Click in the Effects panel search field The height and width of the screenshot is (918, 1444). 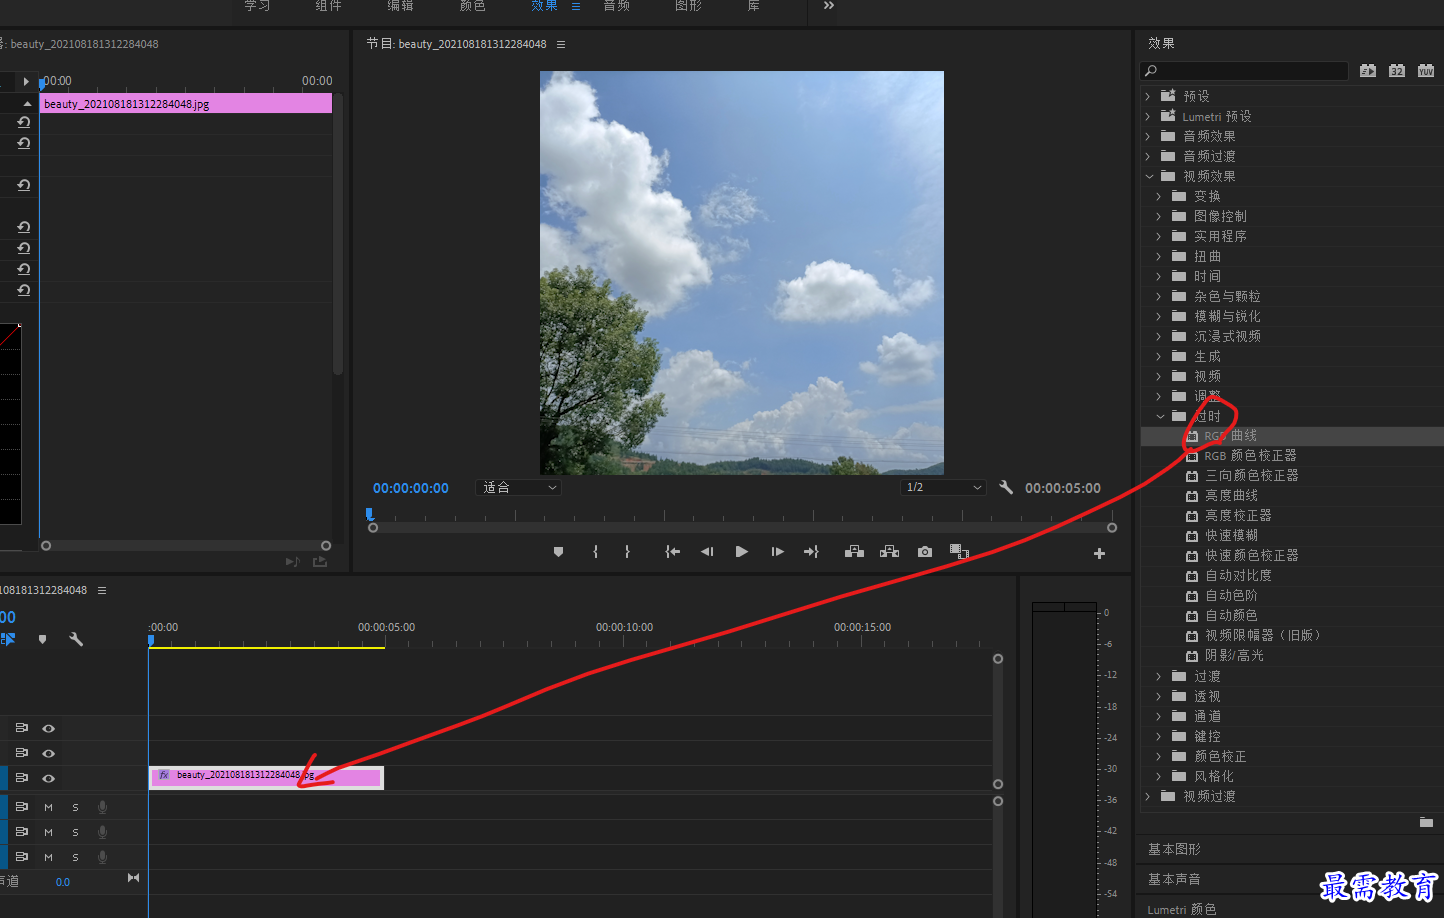coord(1244,71)
